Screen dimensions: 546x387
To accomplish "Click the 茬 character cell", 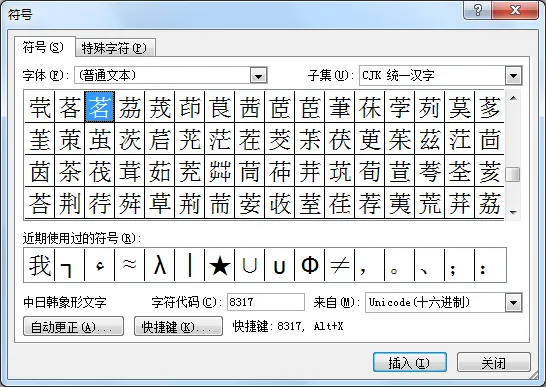I will click(250, 139).
